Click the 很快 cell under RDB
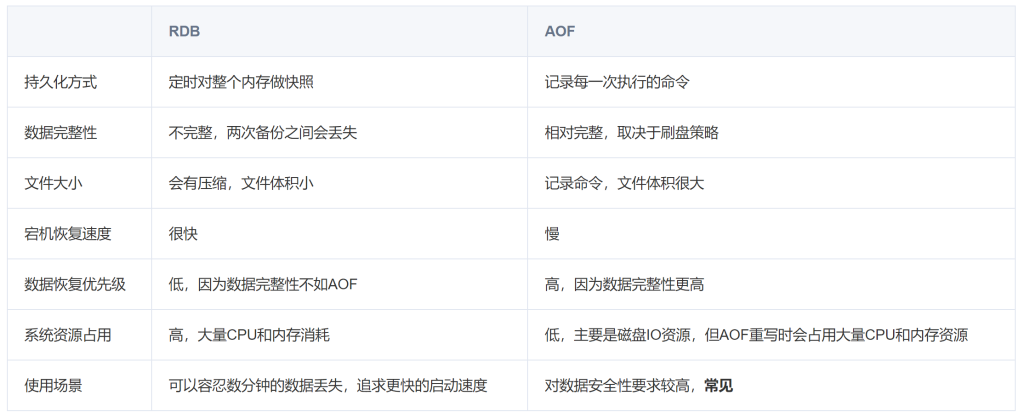1024x418 pixels. coord(183,234)
